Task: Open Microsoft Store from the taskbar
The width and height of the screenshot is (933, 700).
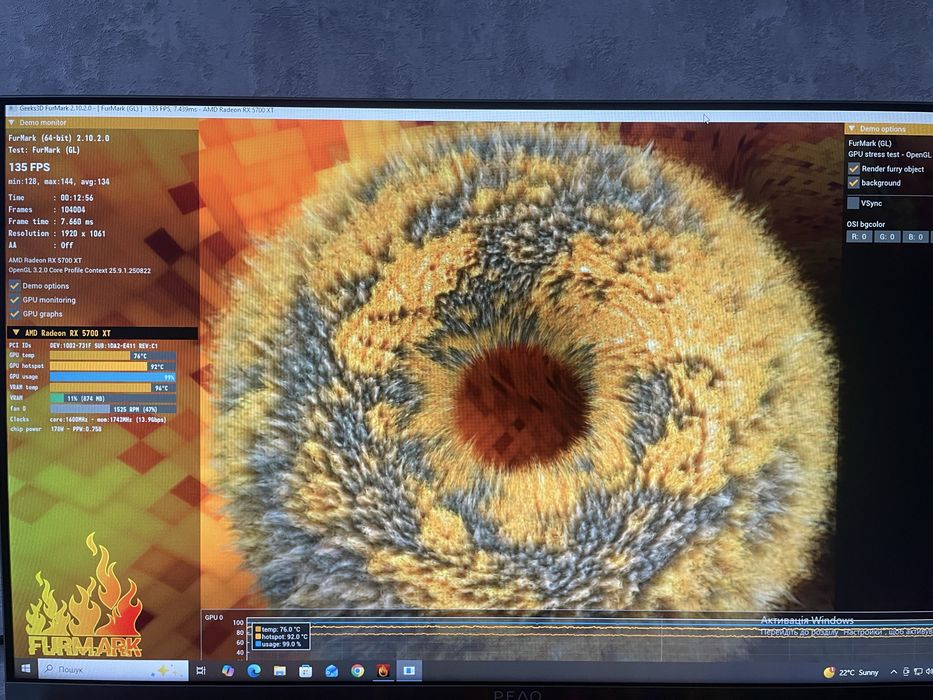Action: [306, 671]
